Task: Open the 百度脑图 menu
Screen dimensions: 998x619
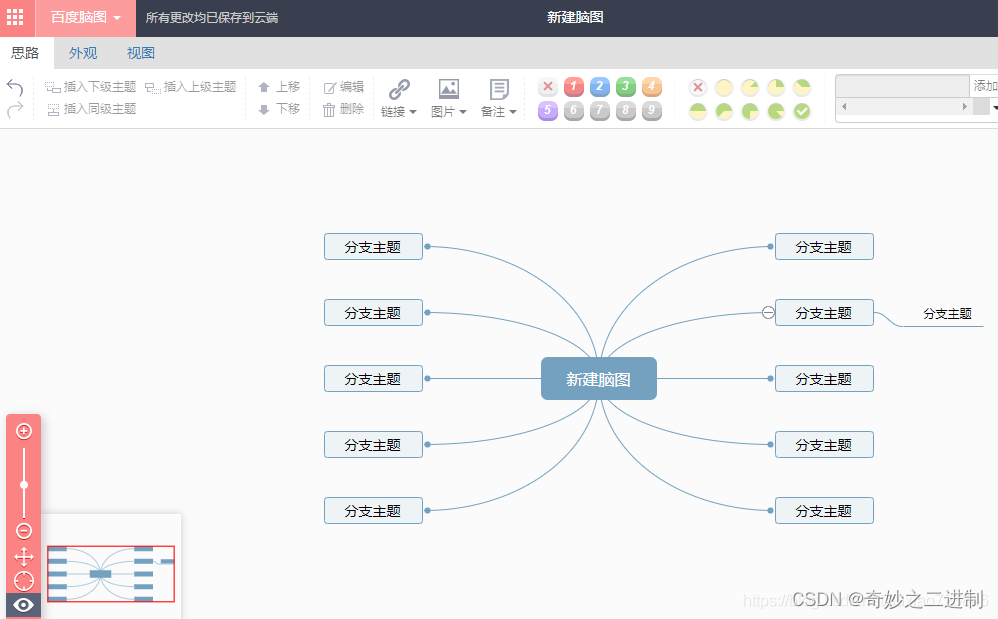Action: coord(78,18)
